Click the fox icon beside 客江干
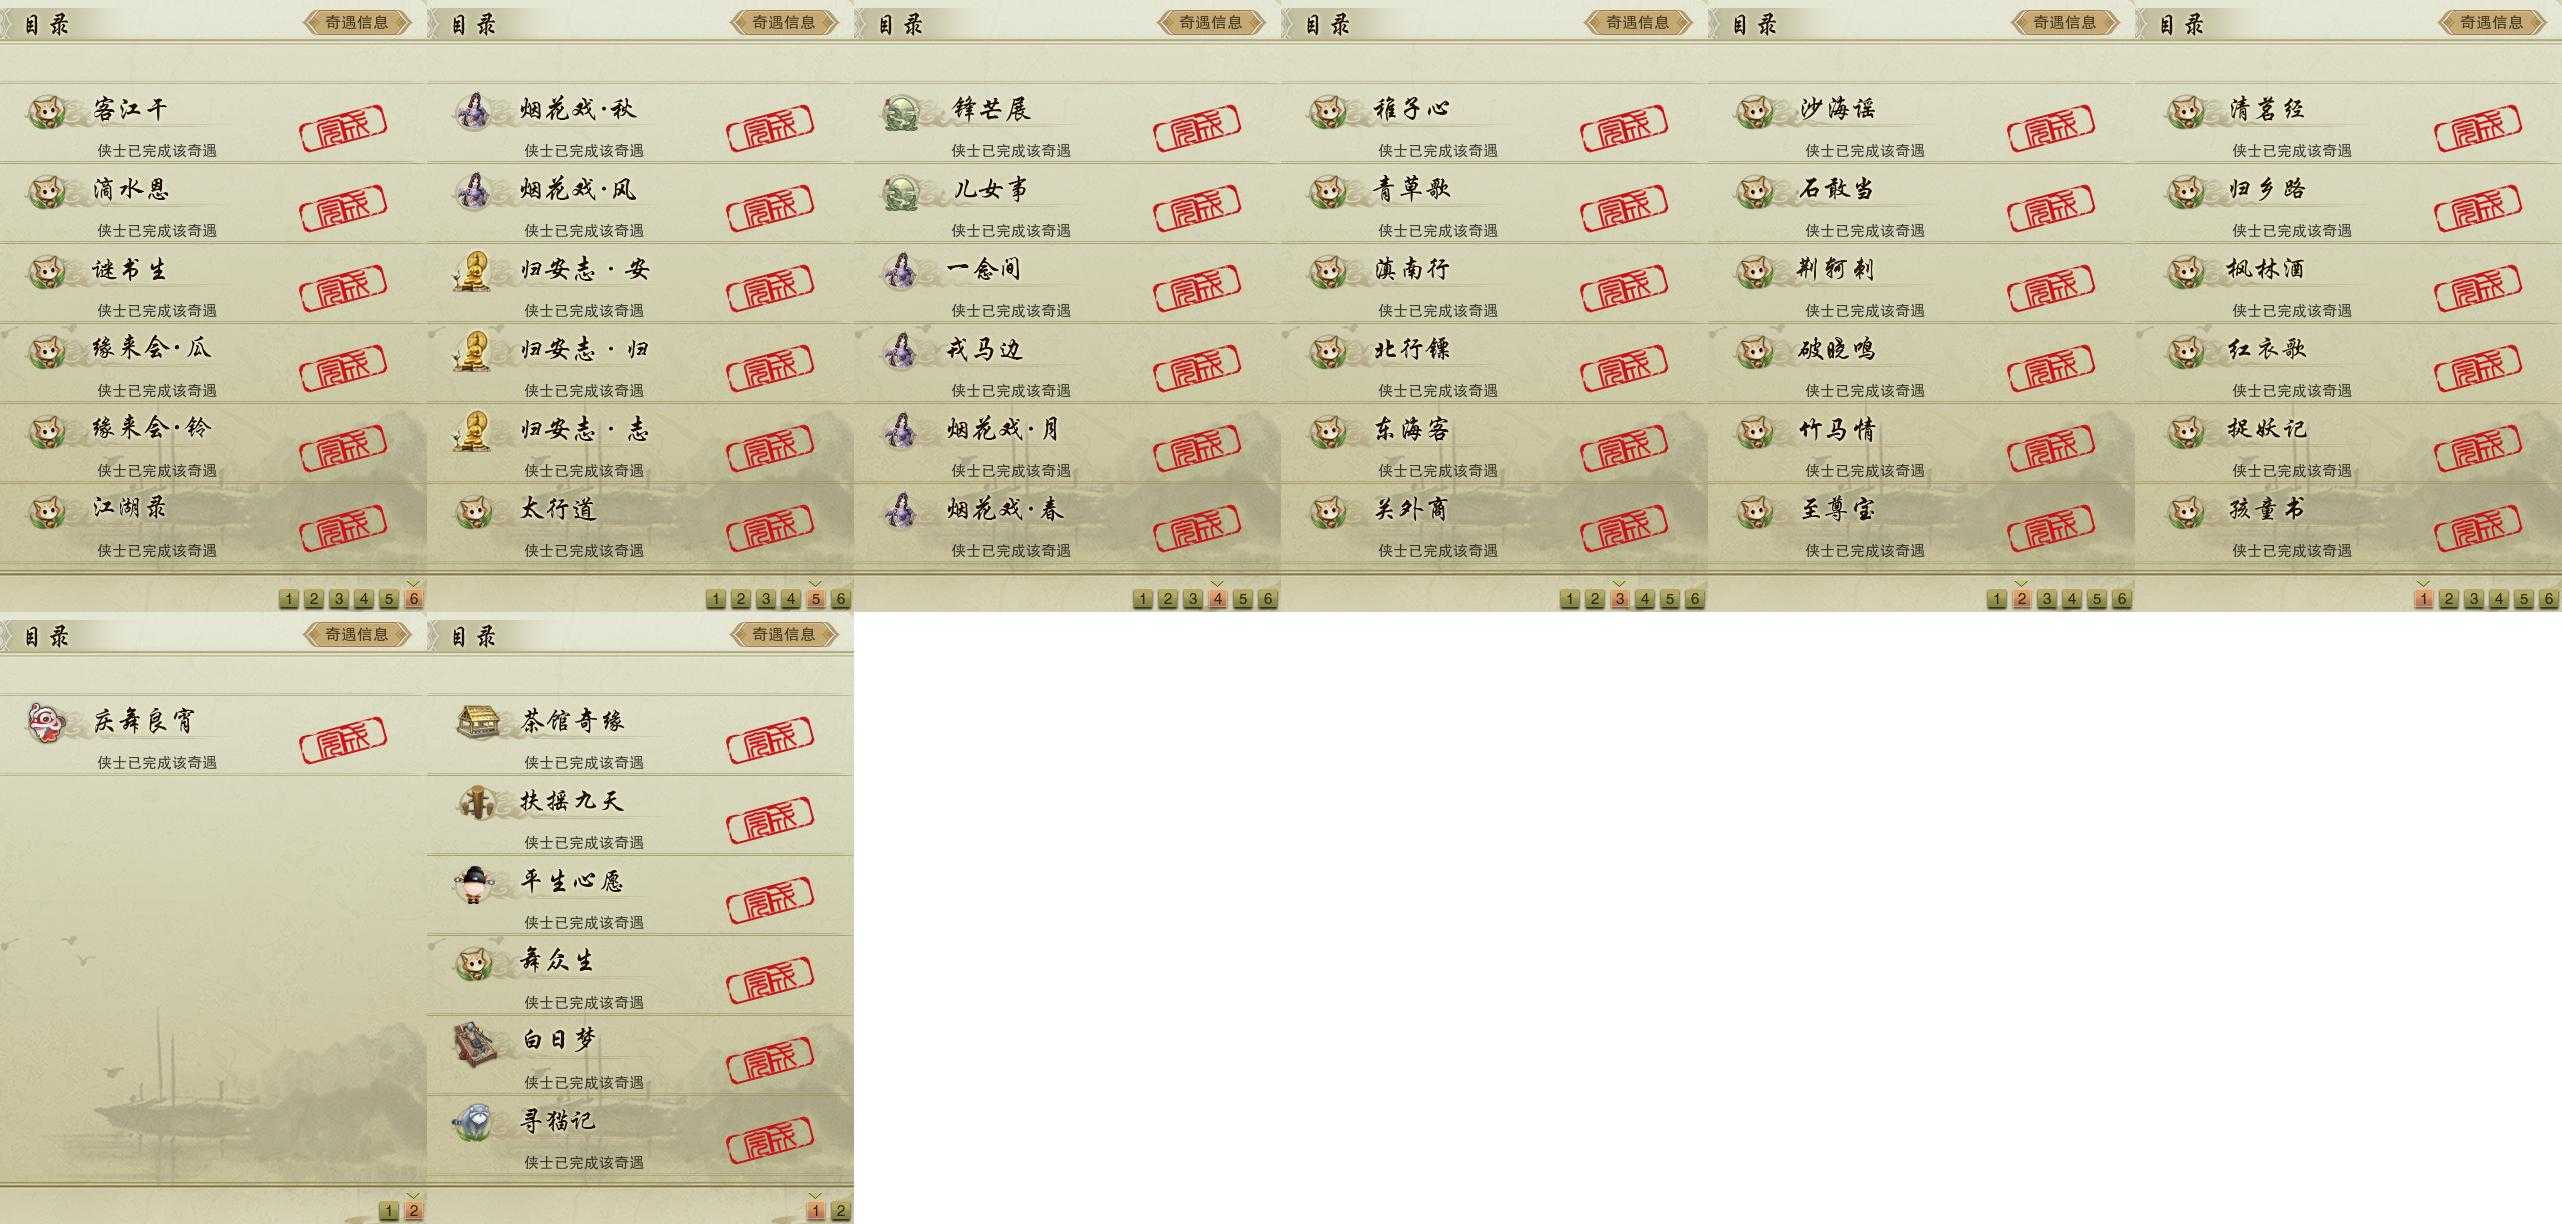 [x=47, y=111]
